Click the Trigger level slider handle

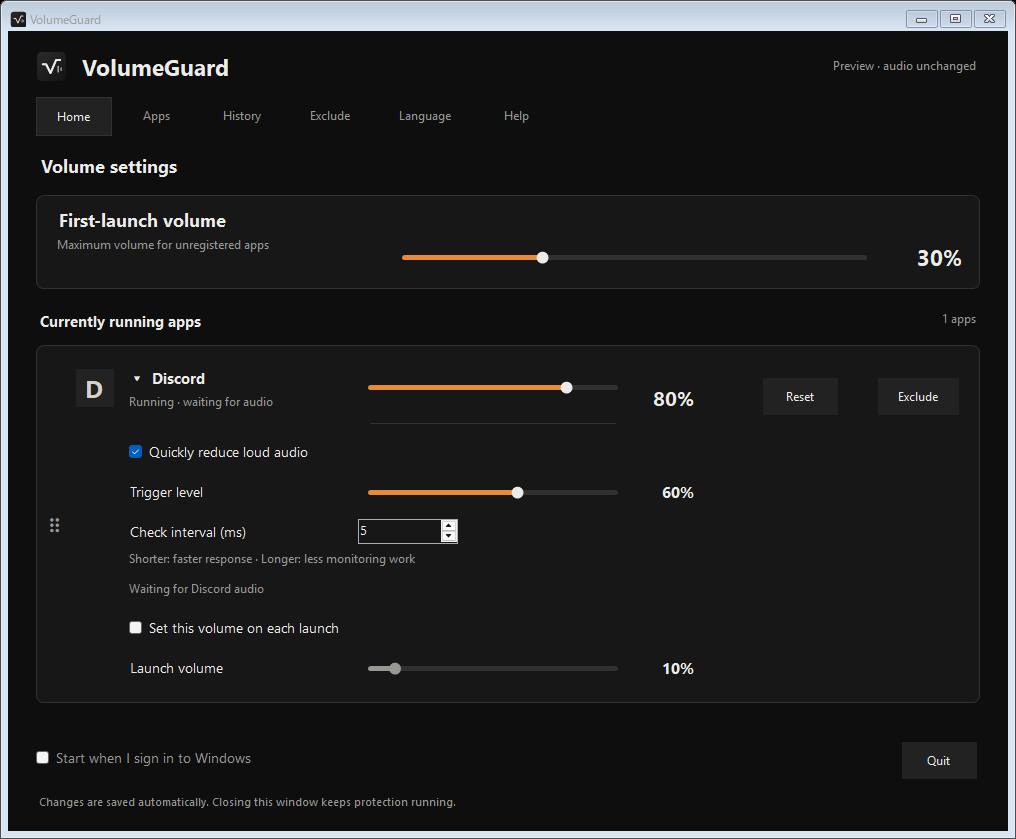pos(518,492)
